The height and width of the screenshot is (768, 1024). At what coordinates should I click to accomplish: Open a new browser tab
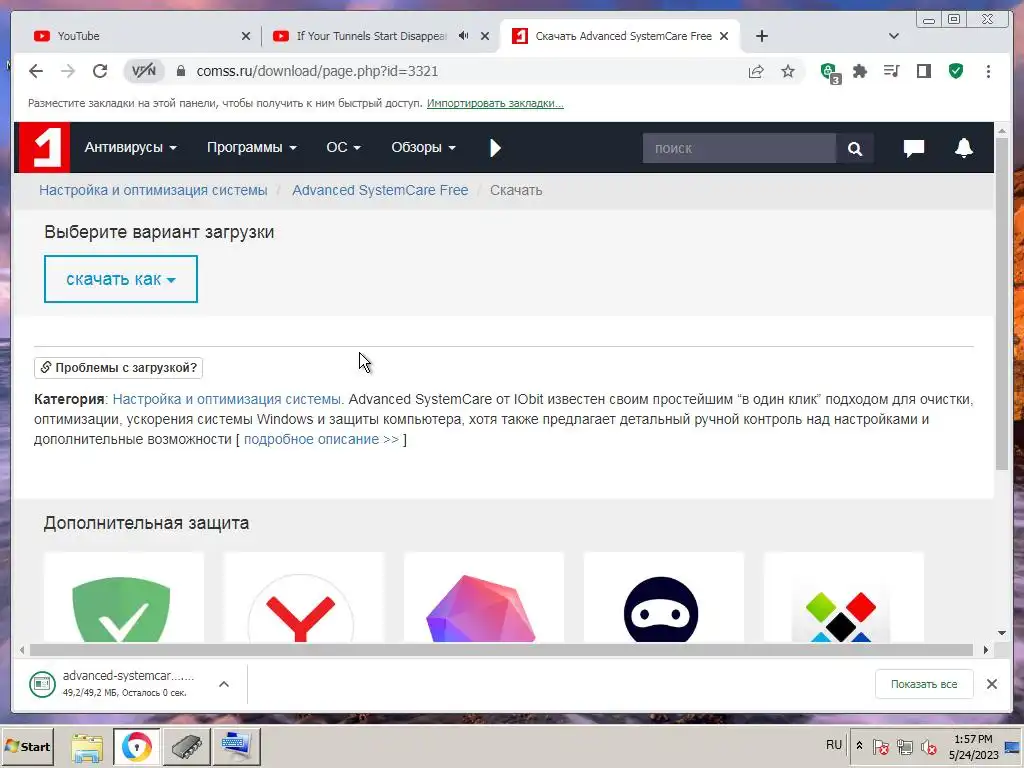click(x=761, y=36)
